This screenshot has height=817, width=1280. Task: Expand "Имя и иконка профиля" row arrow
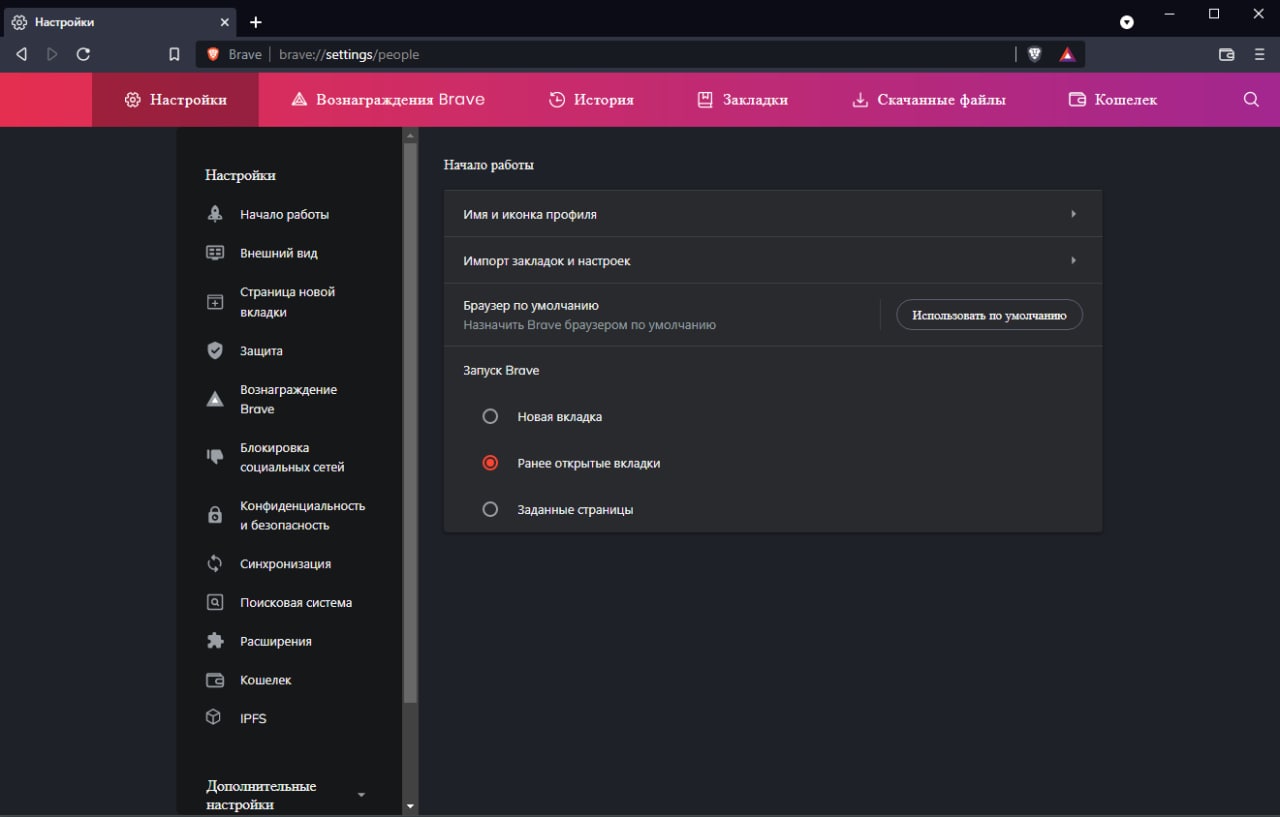point(1073,214)
